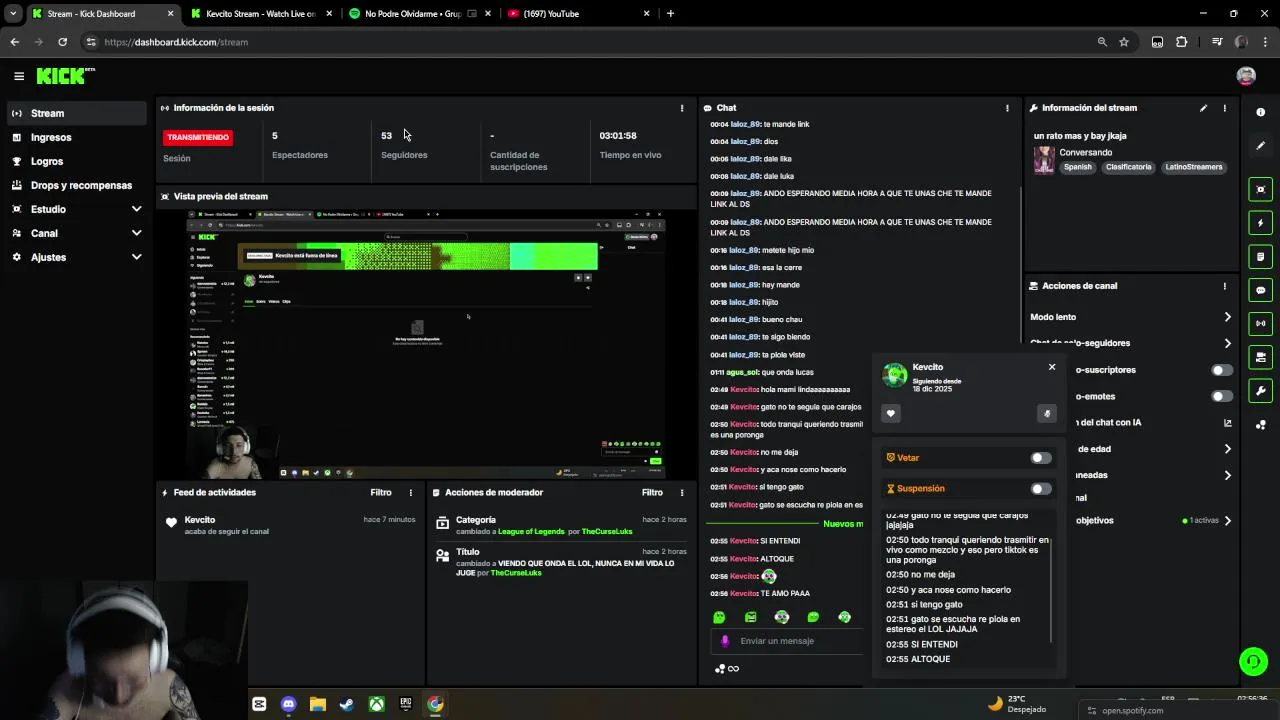Click the purple microphone in message box
The height and width of the screenshot is (720, 1280).
pos(725,641)
